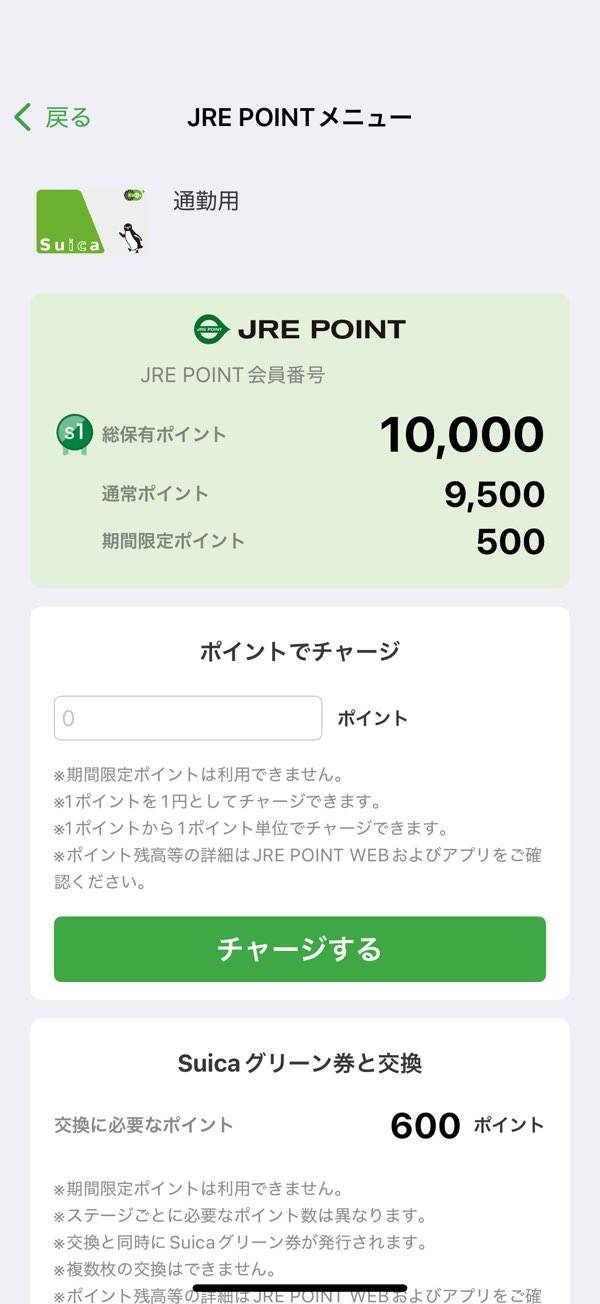The image size is (600, 1304).
Task: Tap the green back chevron arrow
Action: click(23, 118)
